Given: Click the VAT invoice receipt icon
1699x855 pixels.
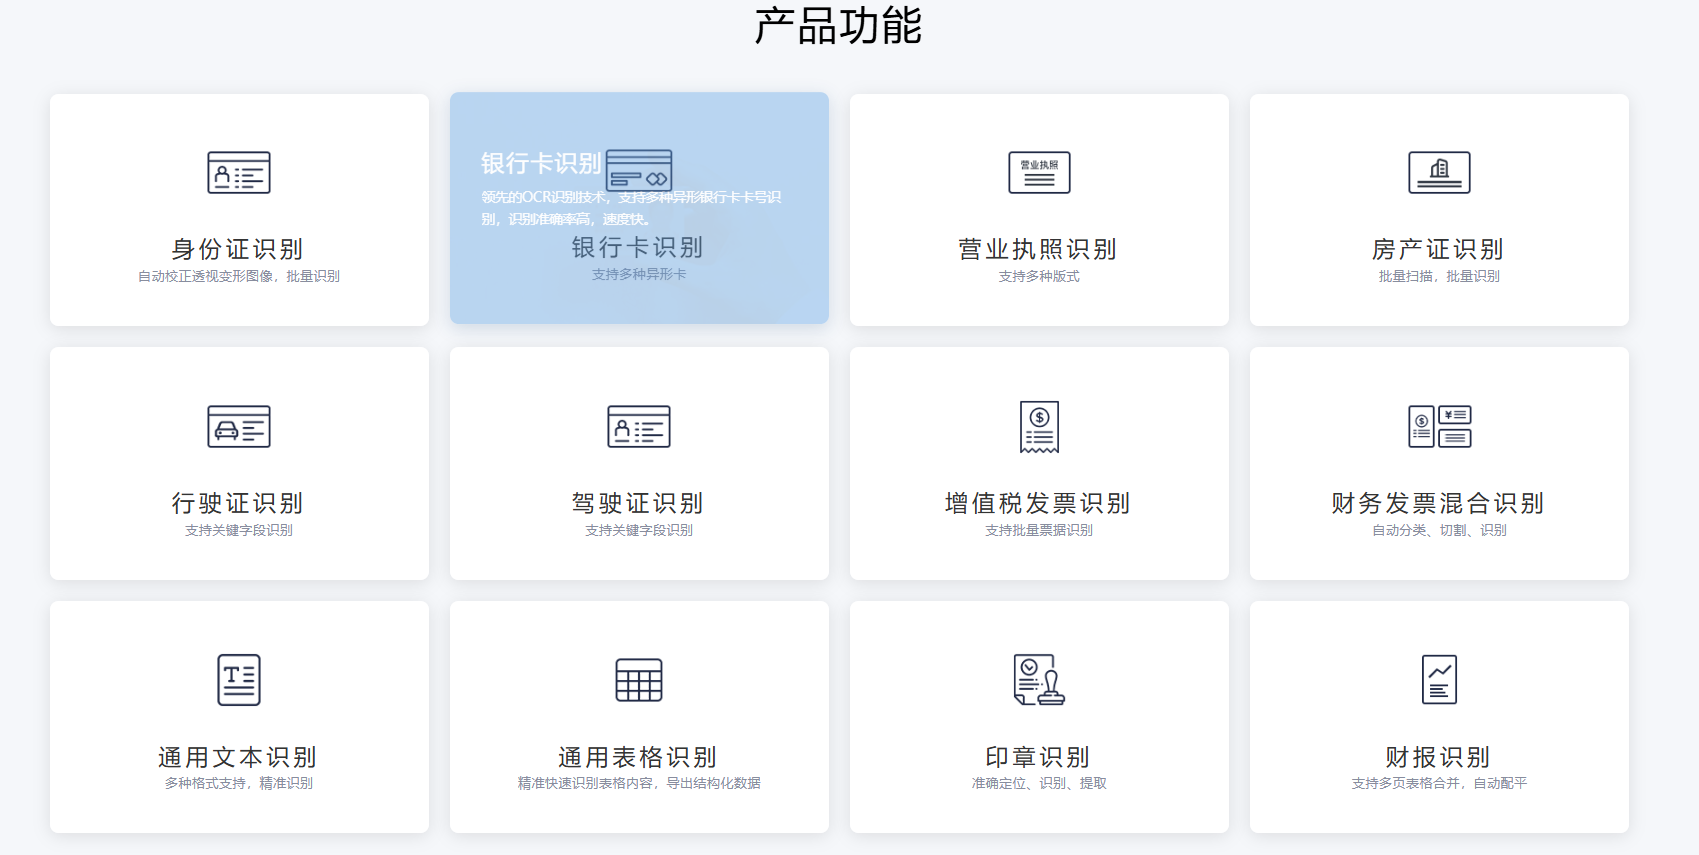Looking at the screenshot, I should click(x=1039, y=427).
